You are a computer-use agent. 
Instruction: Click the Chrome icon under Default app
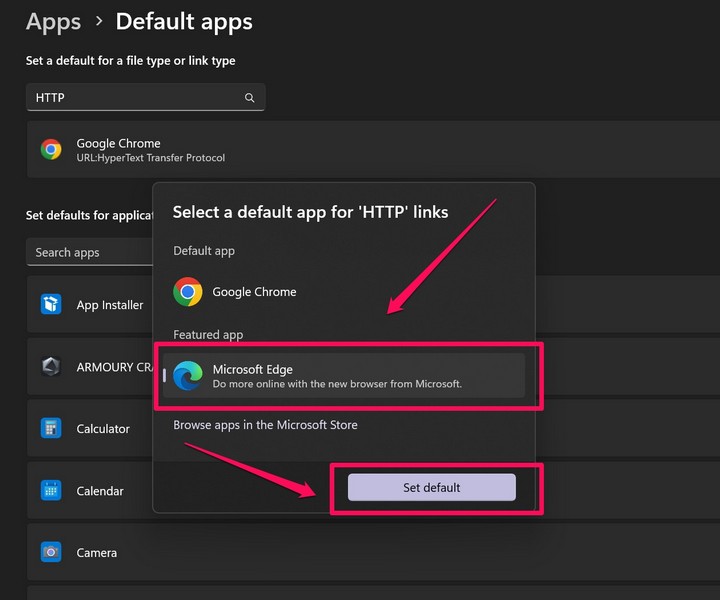187,292
